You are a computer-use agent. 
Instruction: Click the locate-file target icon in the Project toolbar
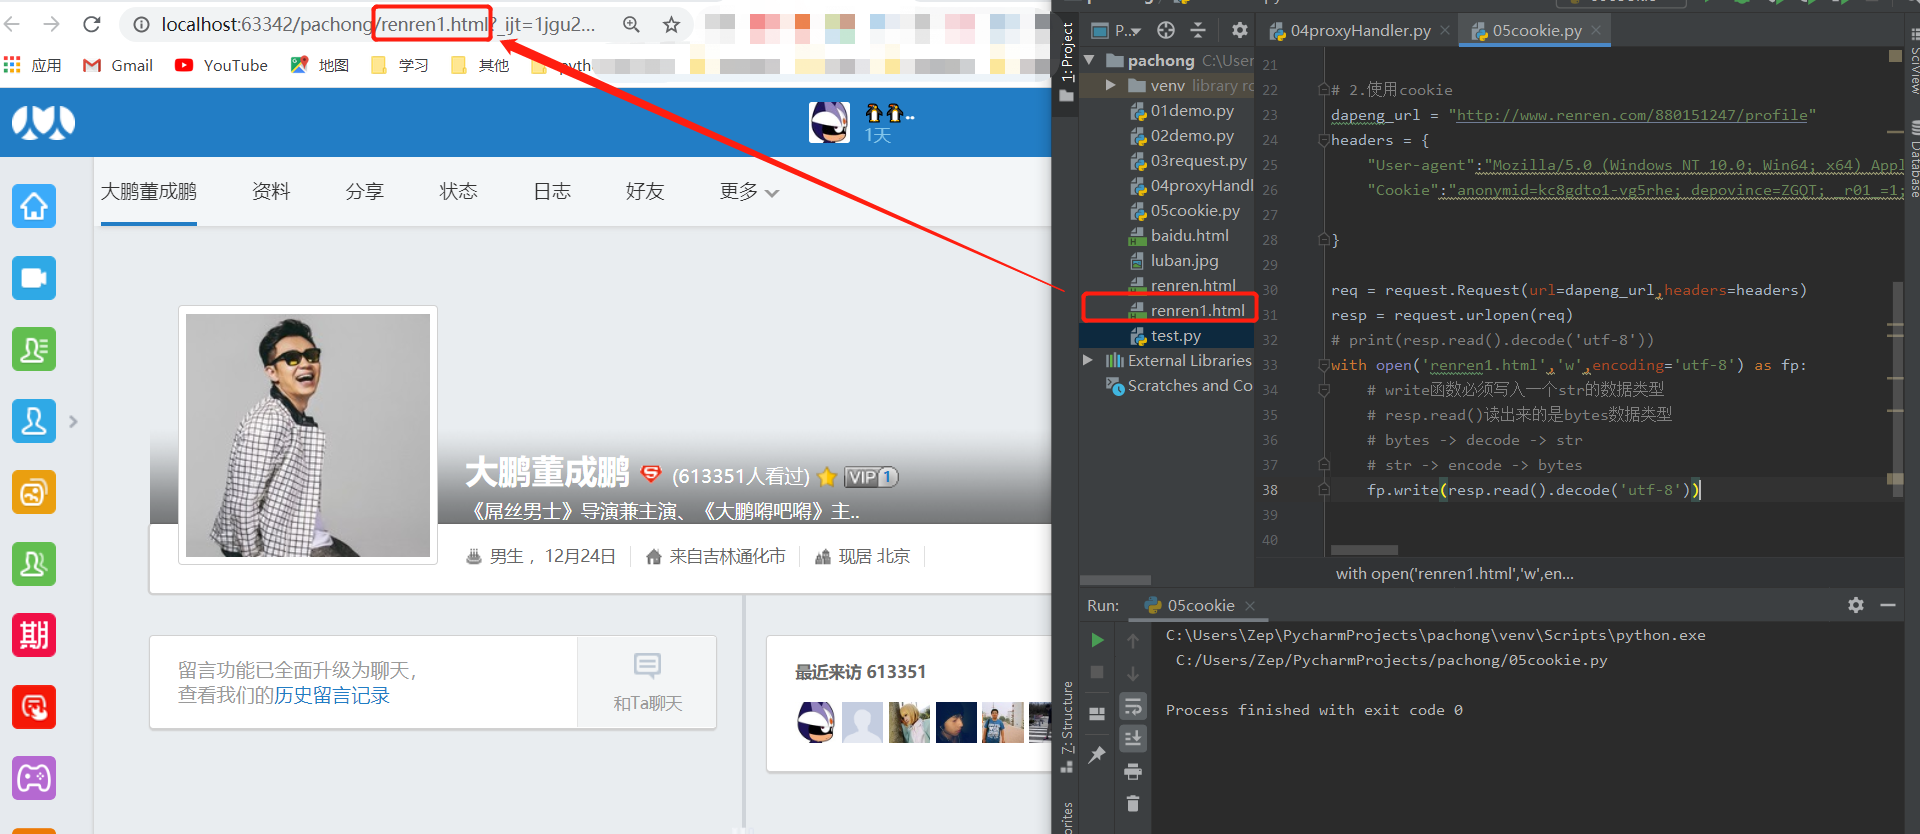coord(1166,30)
